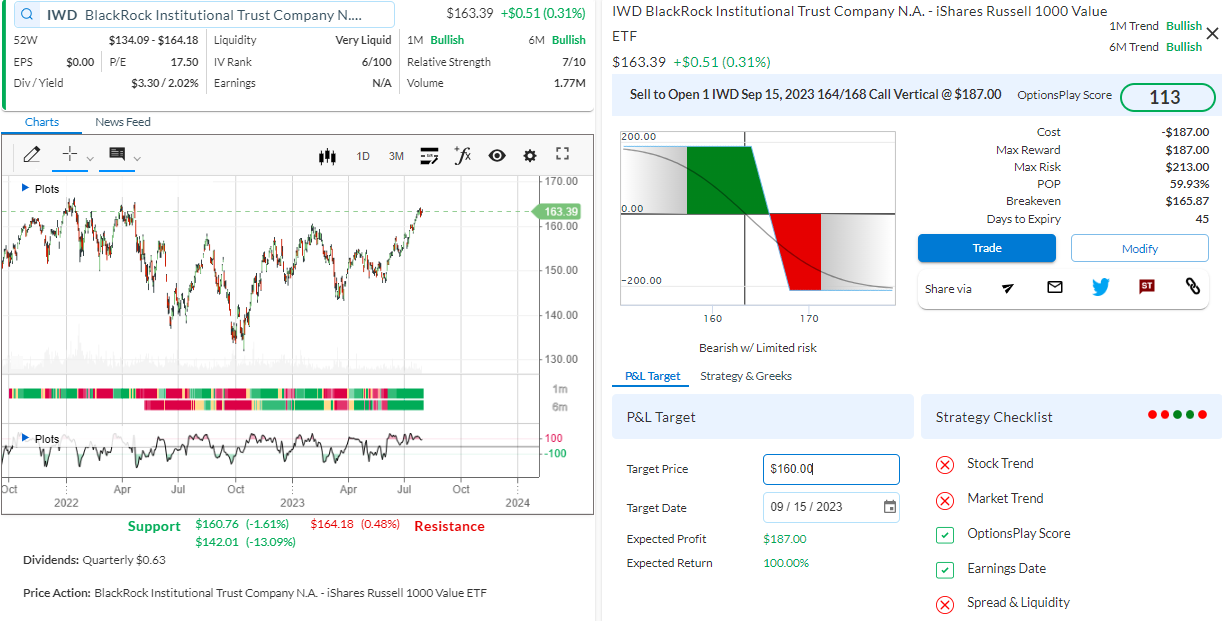Open the Target Date calendar picker
The width and height of the screenshot is (1222, 621).
tap(890, 507)
